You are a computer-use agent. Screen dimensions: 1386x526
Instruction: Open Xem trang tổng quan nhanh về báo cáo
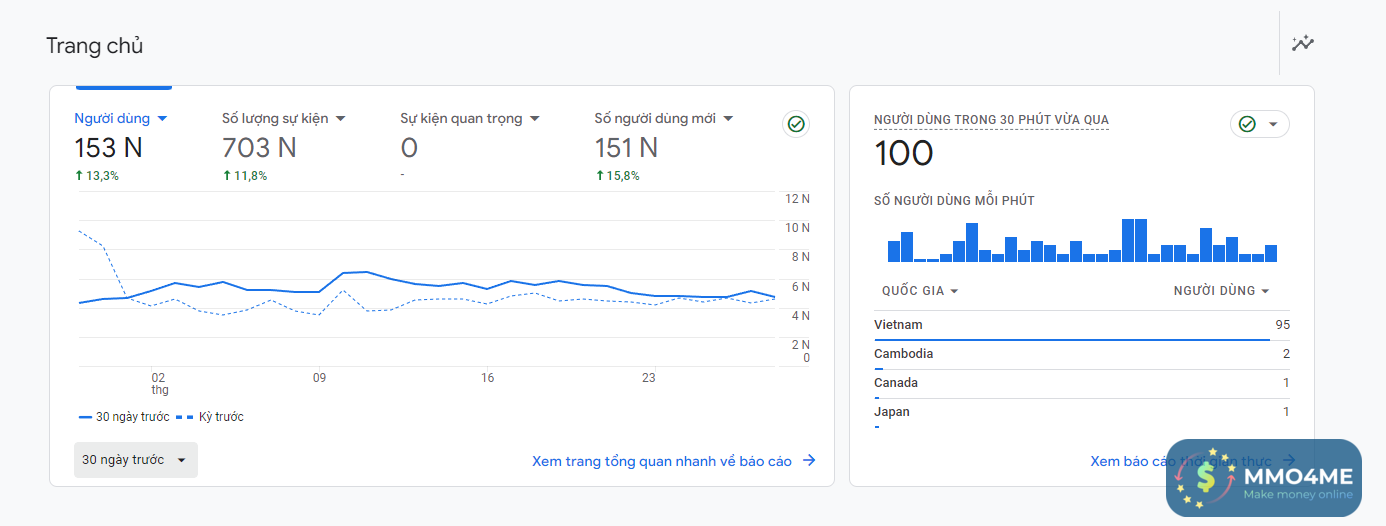click(662, 461)
